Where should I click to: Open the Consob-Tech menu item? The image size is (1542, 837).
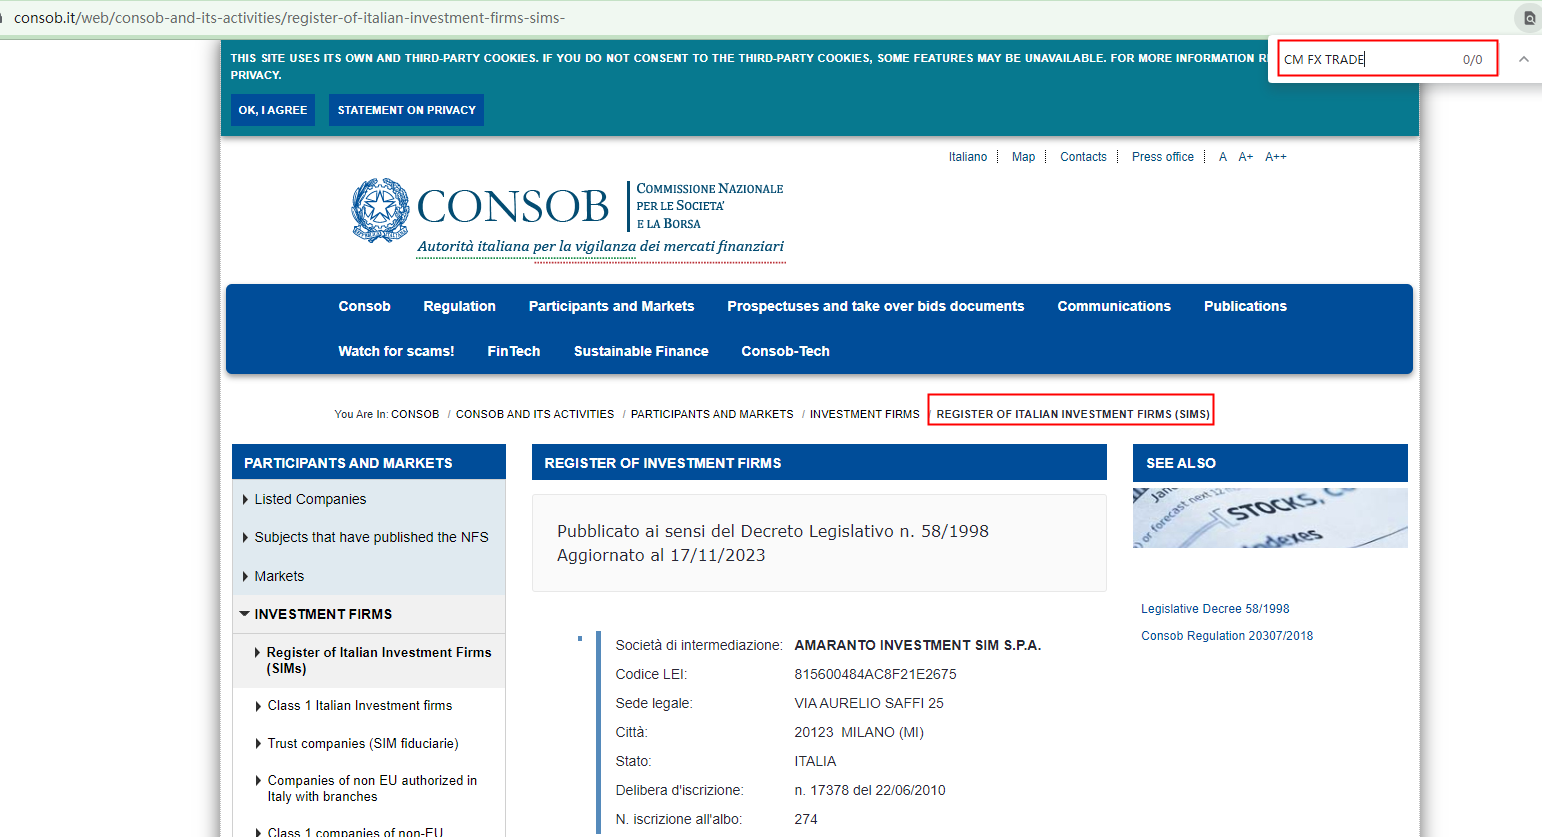click(x=785, y=351)
